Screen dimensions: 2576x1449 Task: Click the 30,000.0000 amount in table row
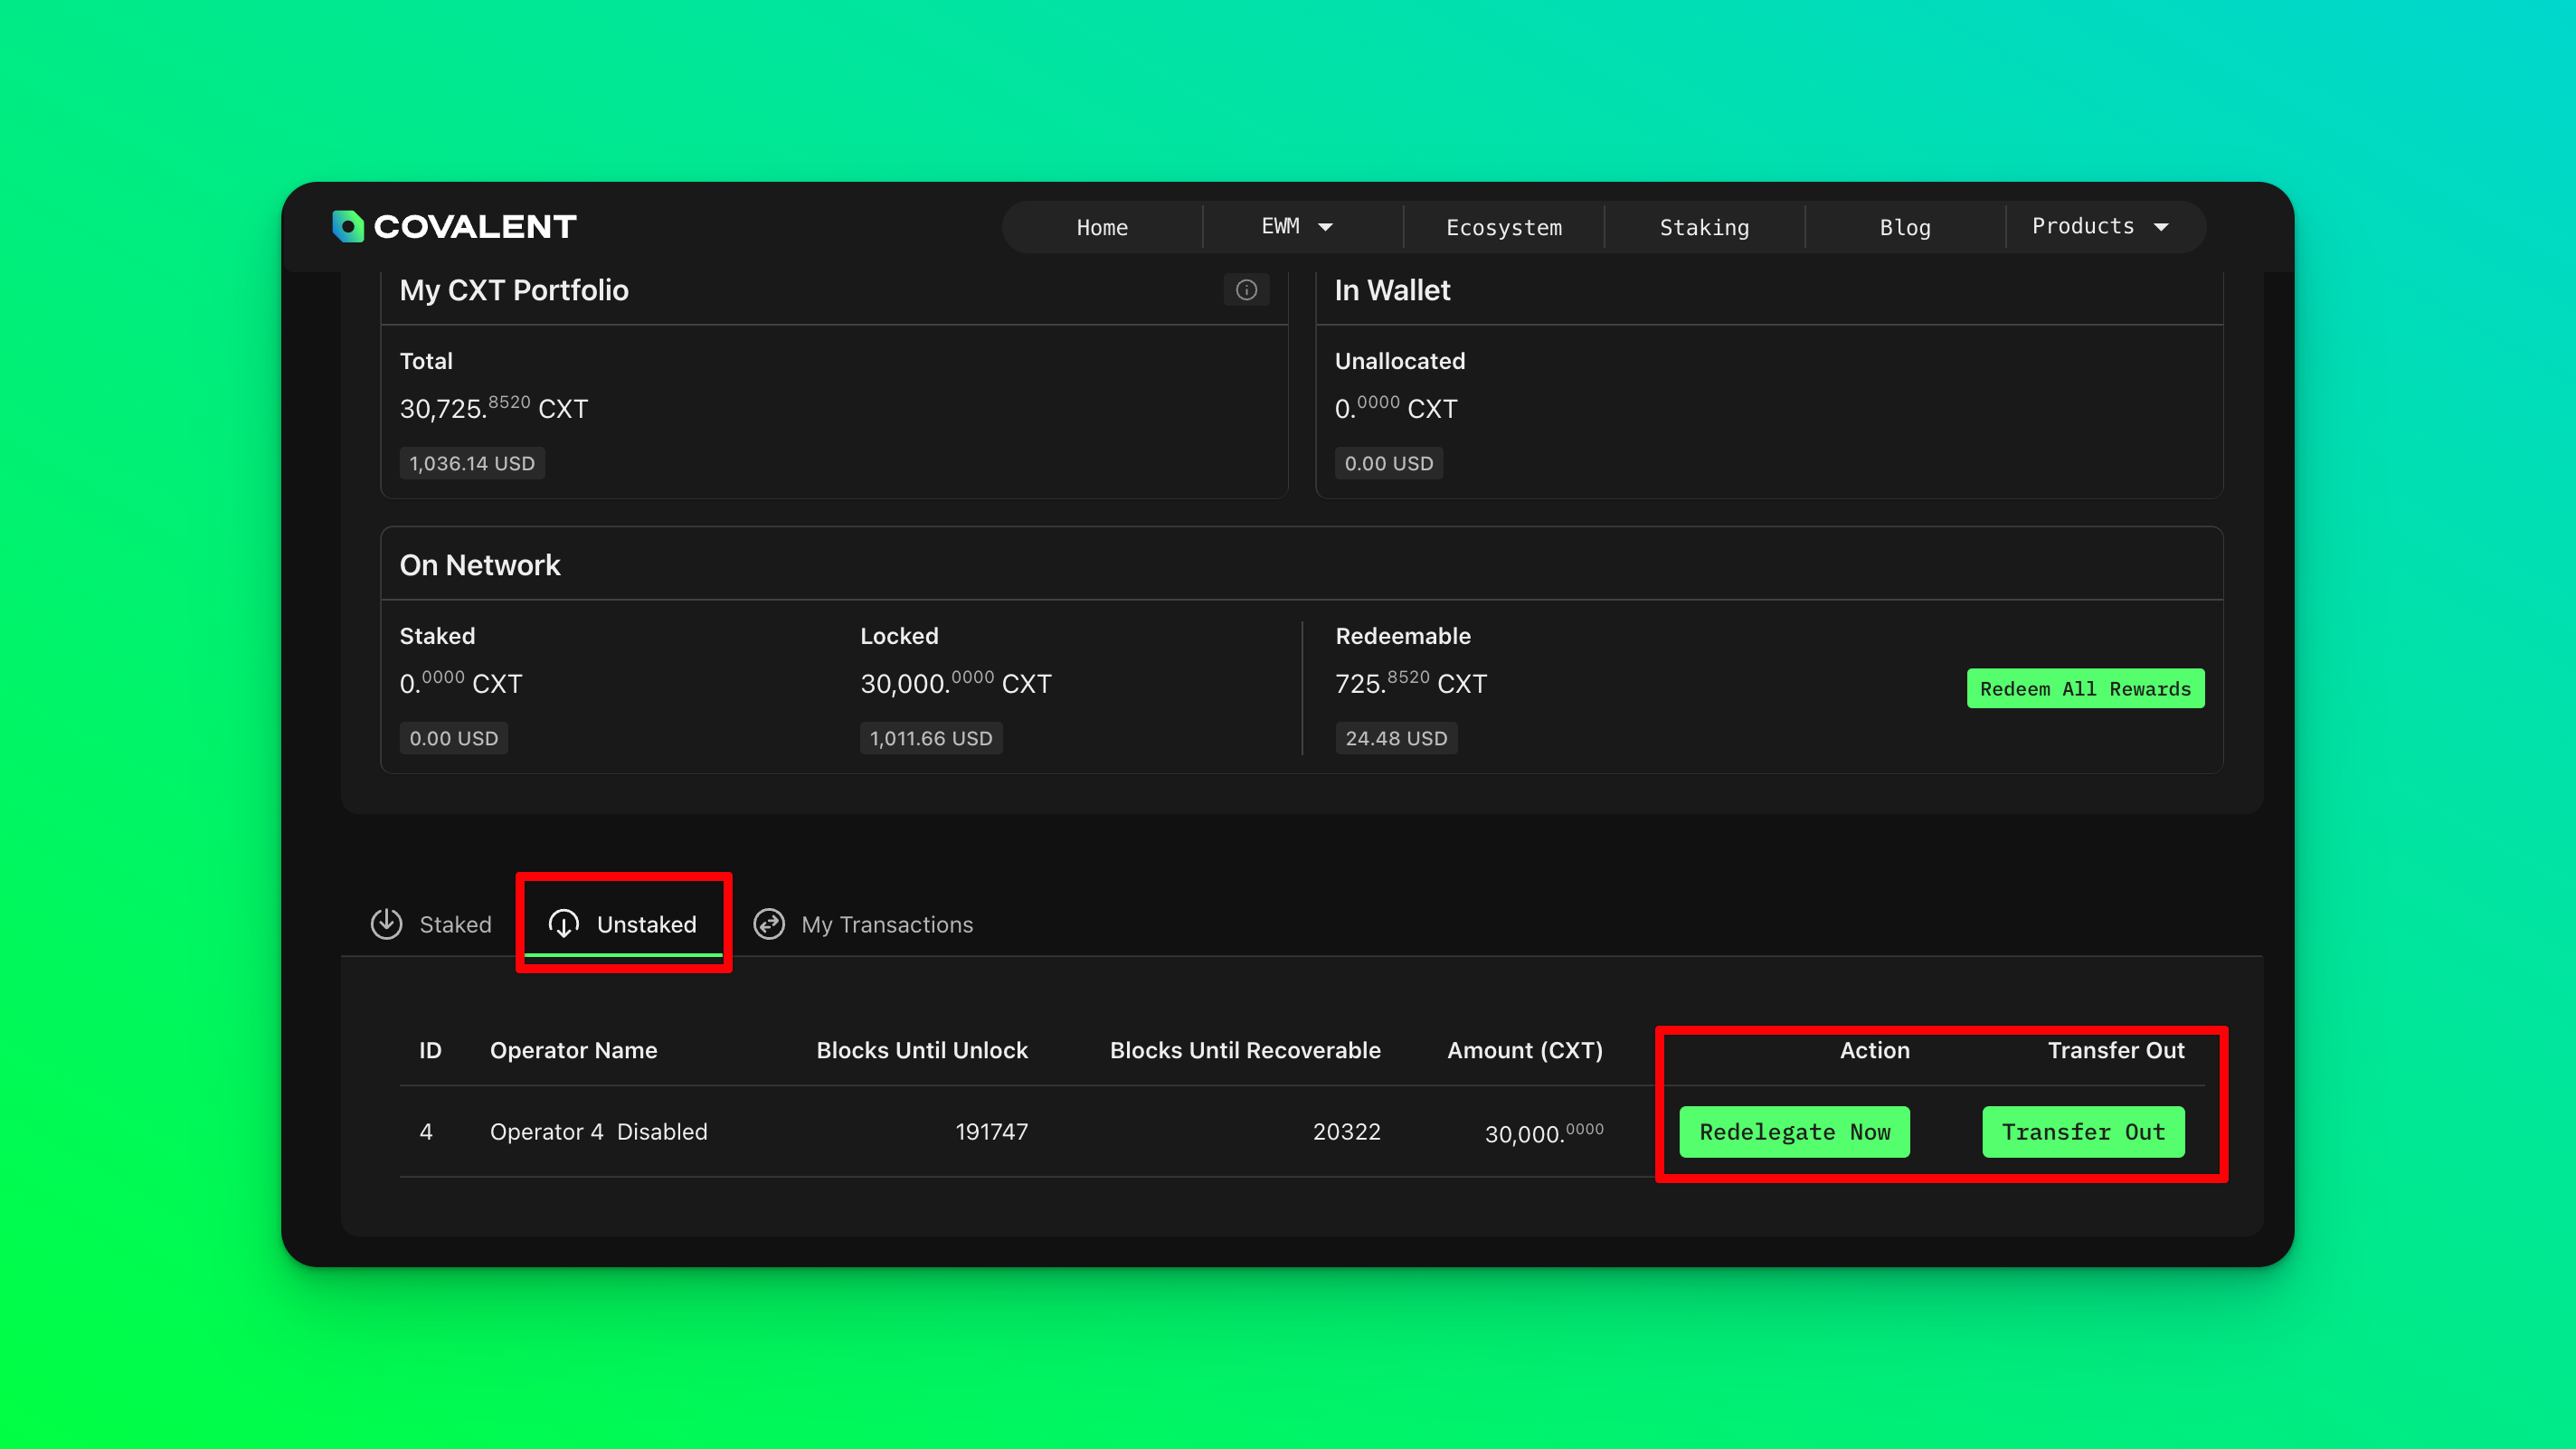click(1544, 1132)
